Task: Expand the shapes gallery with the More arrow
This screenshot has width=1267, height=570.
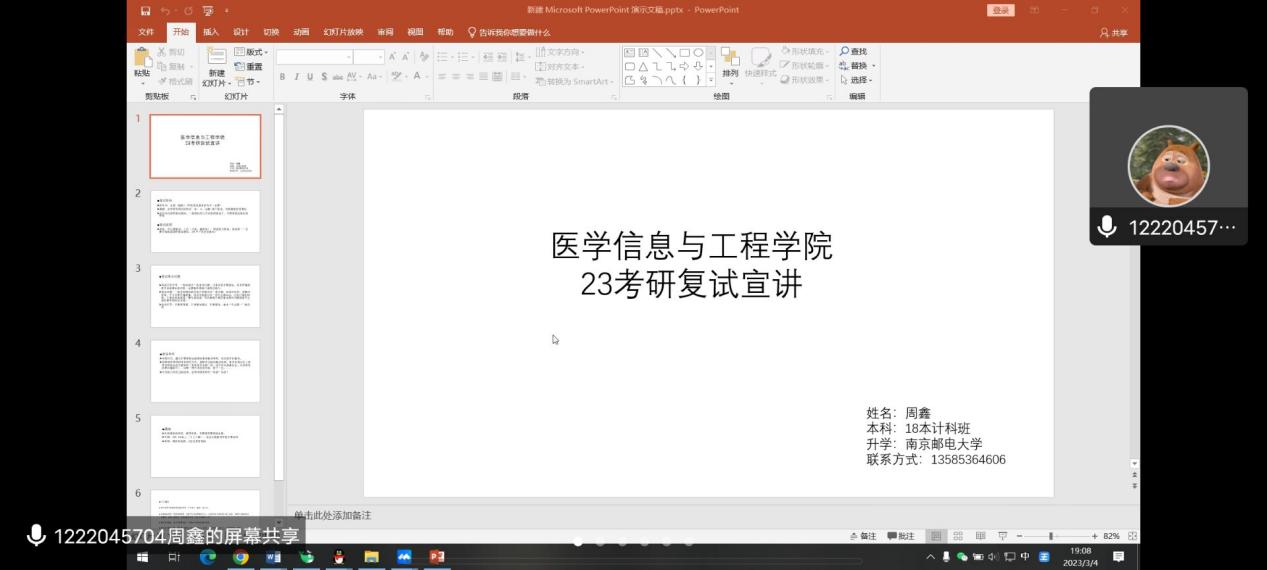Action: [x=711, y=80]
